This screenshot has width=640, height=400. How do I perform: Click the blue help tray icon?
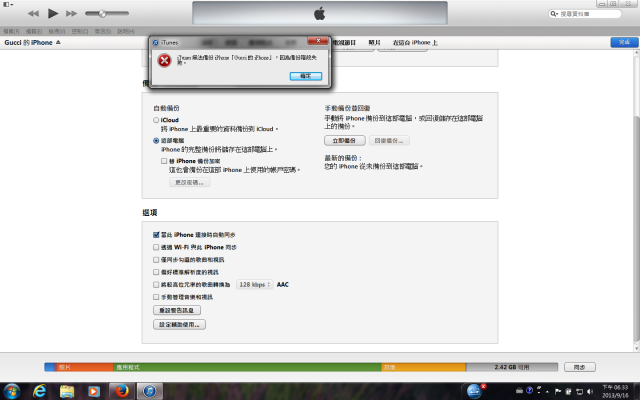coord(529,391)
